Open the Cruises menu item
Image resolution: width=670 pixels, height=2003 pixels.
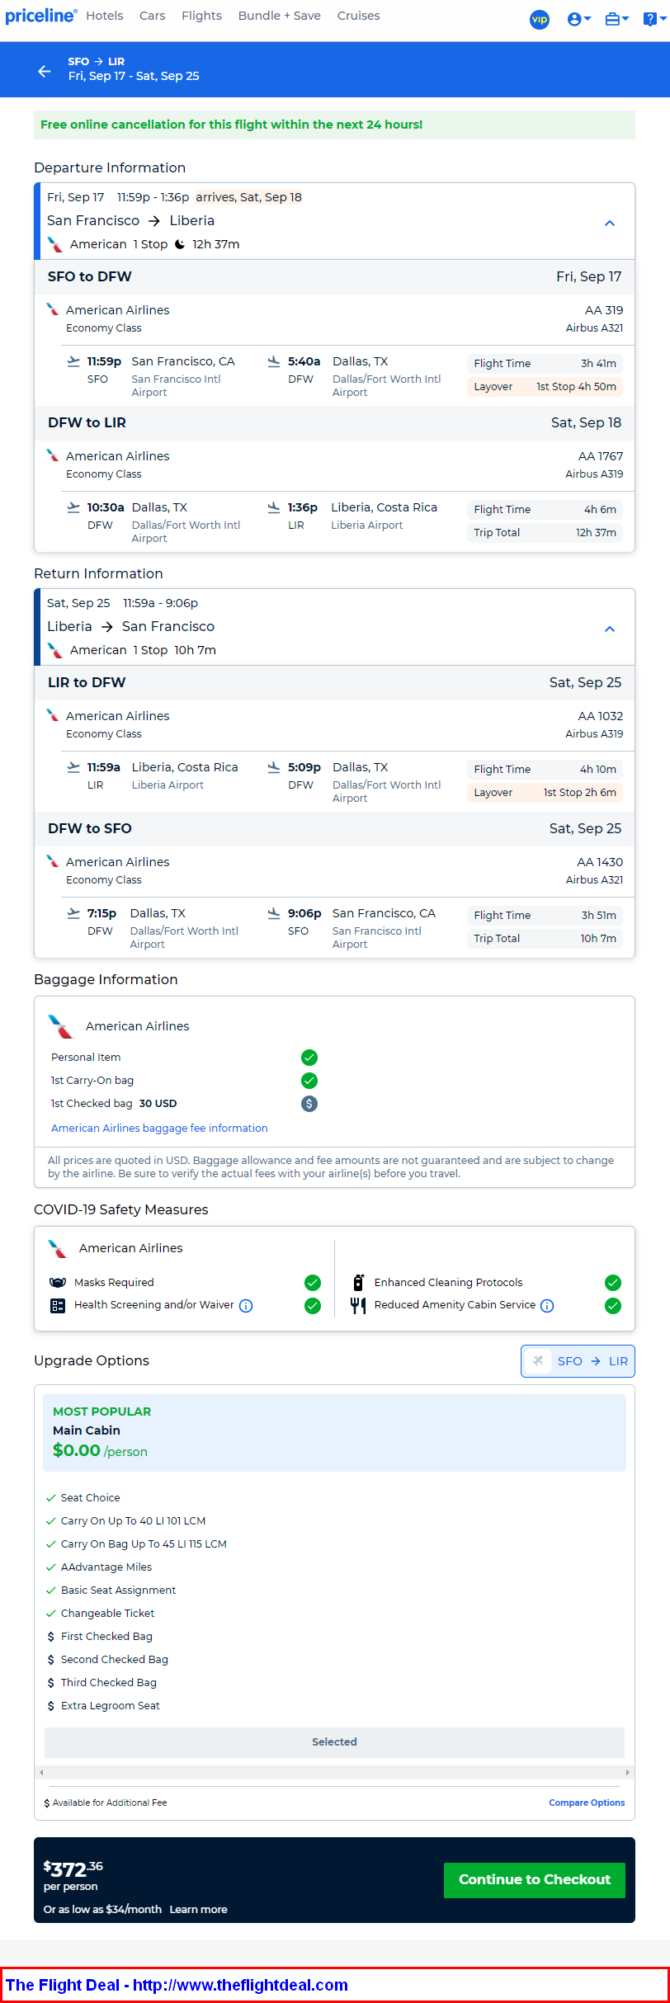click(358, 16)
